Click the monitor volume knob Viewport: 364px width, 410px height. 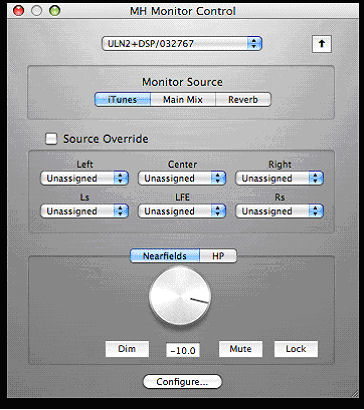point(180,296)
